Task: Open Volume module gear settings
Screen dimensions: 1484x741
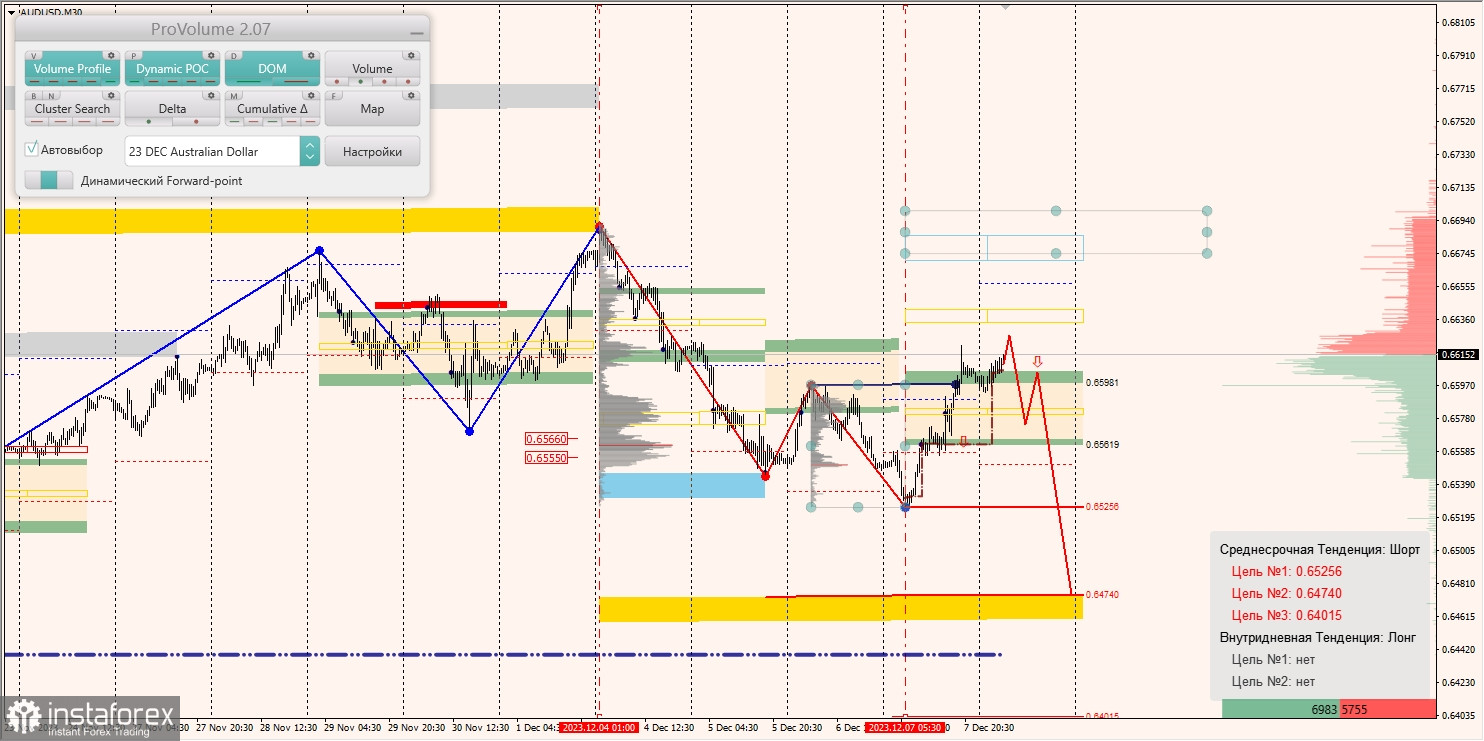Action: pyautogui.click(x=411, y=55)
